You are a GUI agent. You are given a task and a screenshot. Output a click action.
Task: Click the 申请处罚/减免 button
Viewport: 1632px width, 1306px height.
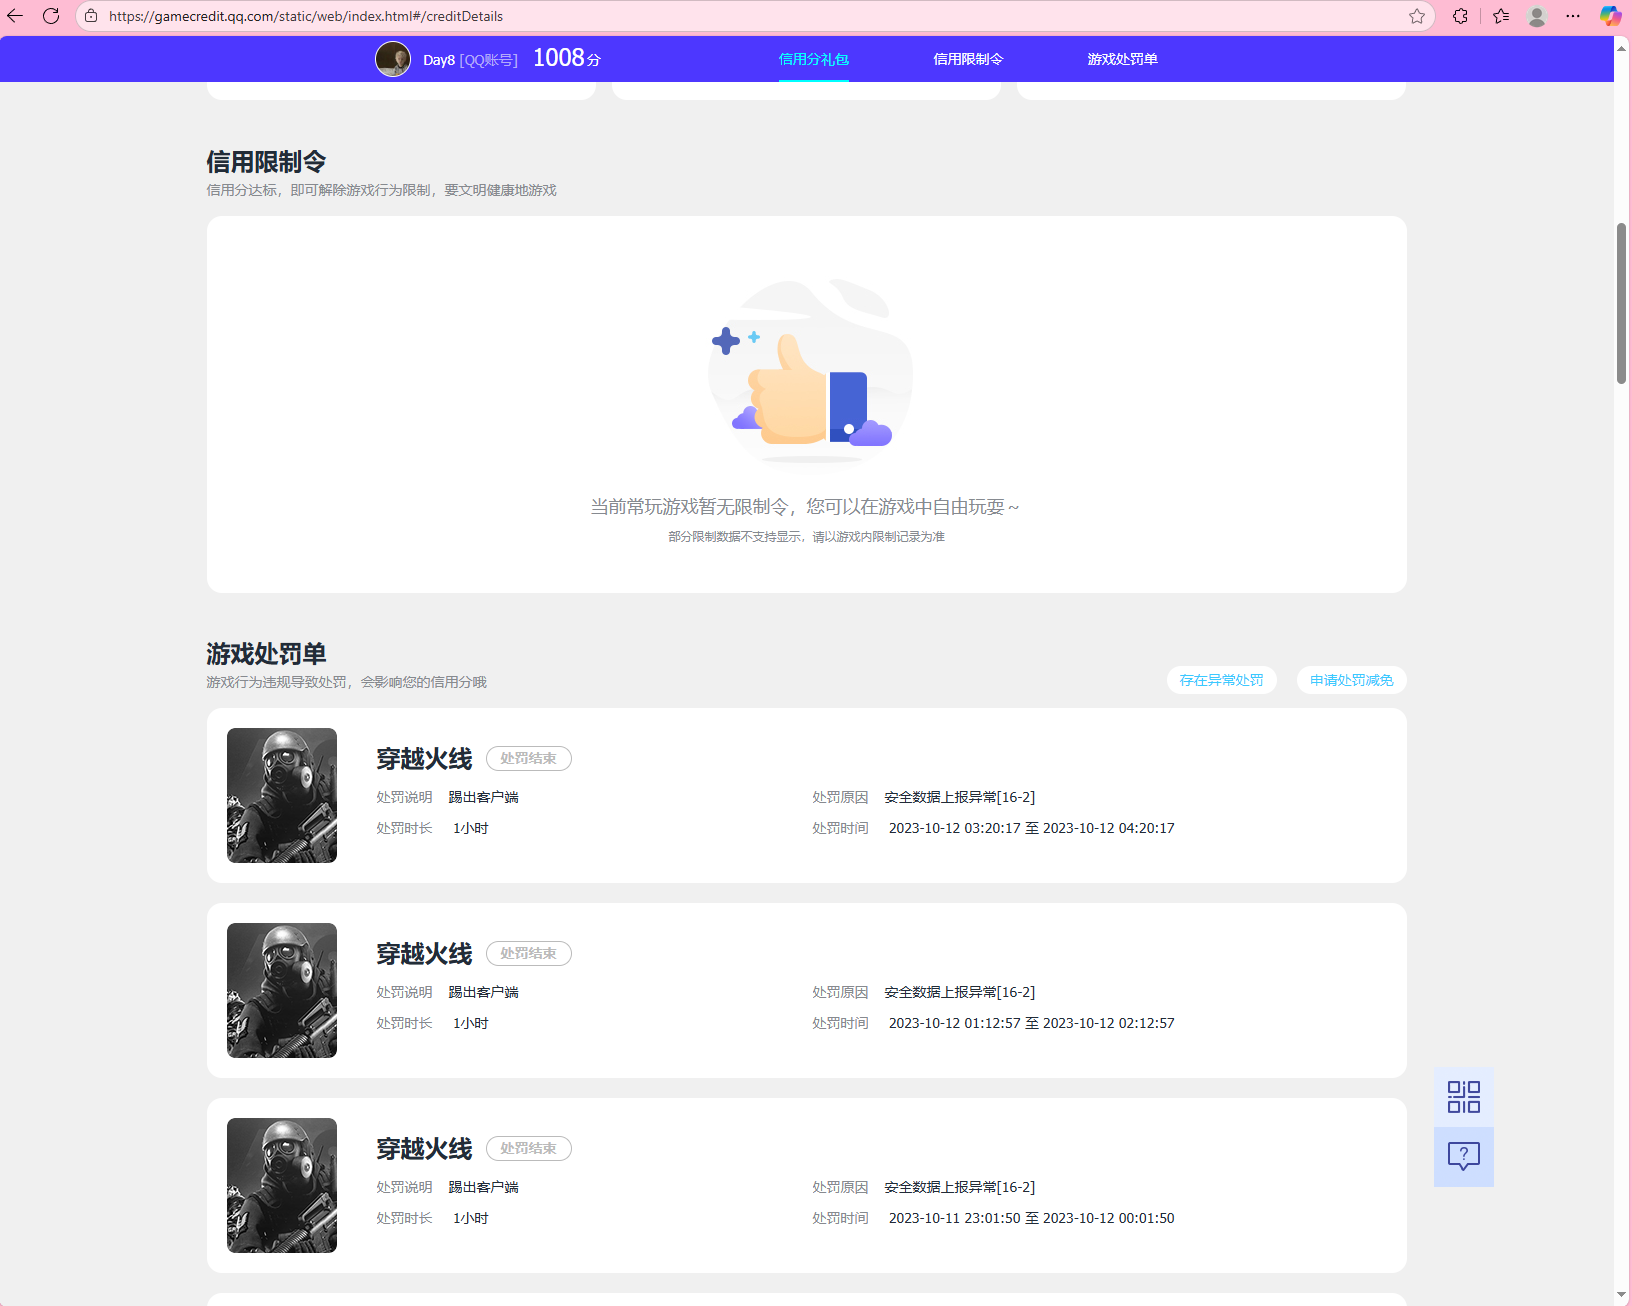pyautogui.click(x=1351, y=680)
